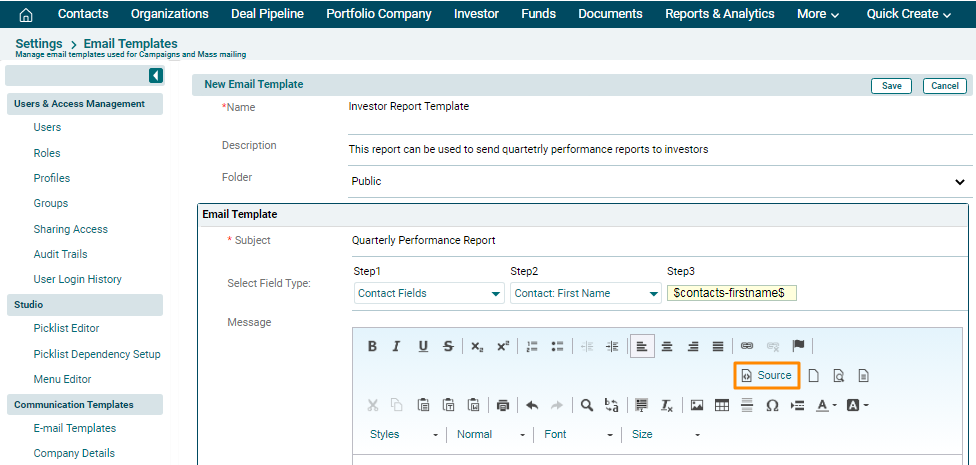Viewport: 976px width, 465px height.
Task: Expand the Font dropdown in editor
Action: point(579,435)
